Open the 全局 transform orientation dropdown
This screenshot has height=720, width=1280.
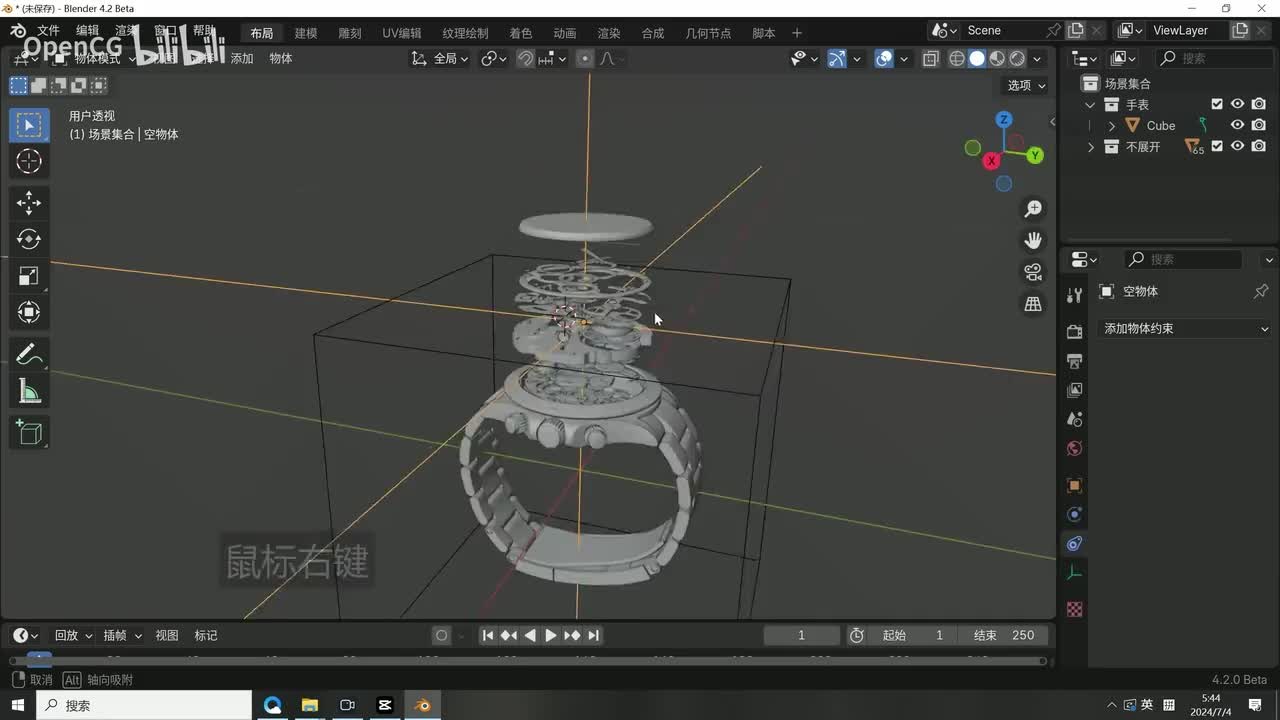click(441, 59)
